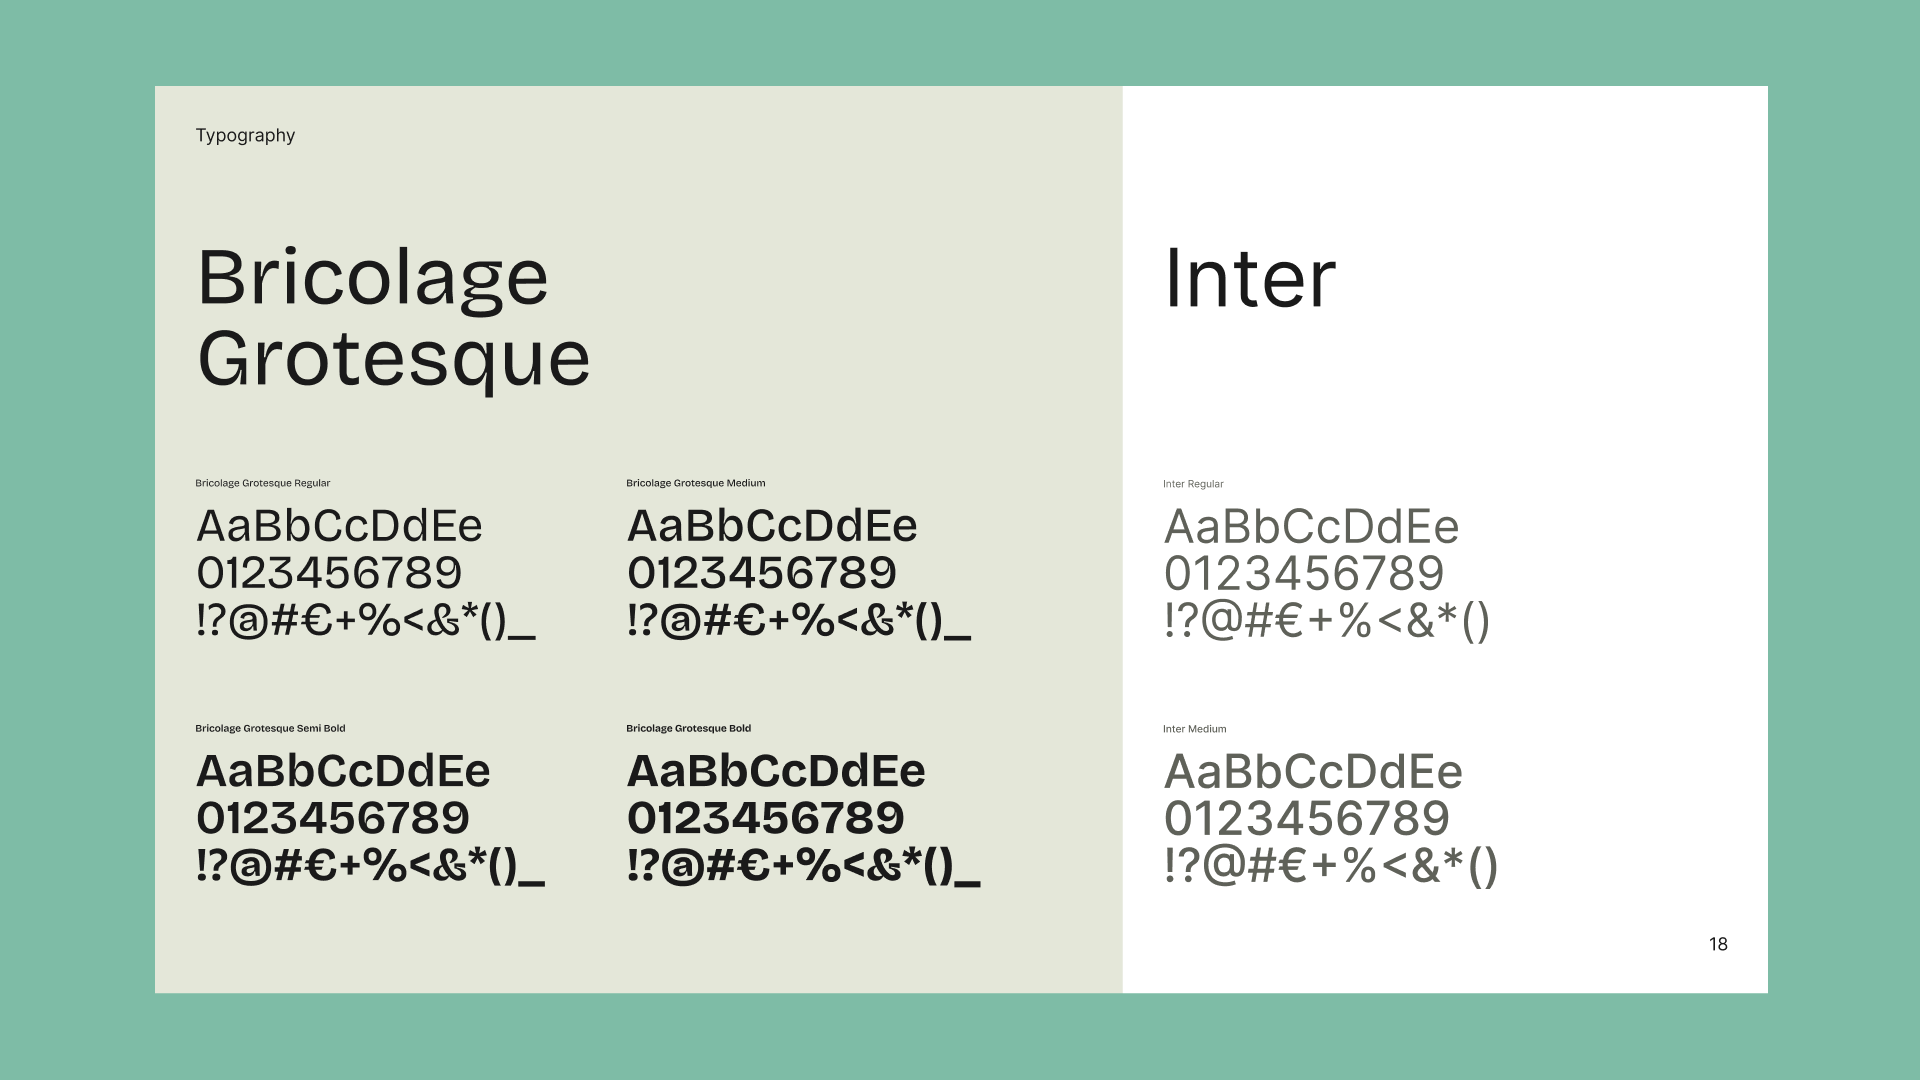Click Bricolage Bold symbols line
The height and width of the screenshot is (1080, 1920).
pyautogui.click(x=803, y=866)
